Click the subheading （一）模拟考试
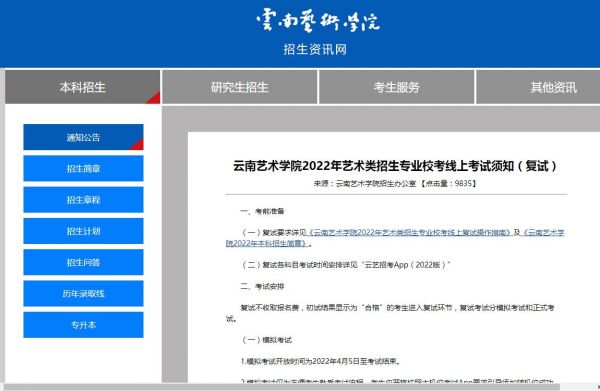Image resolution: width=600 pixels, height=391 pixels. tap(266, 340)
